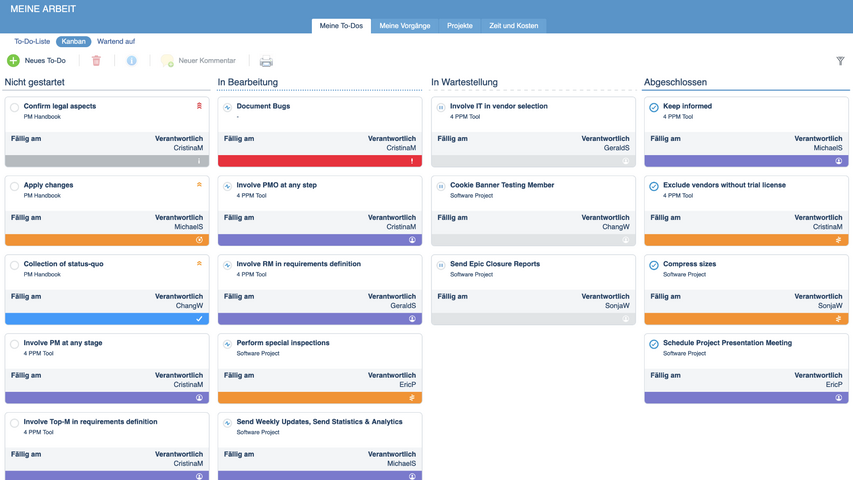This screenshot has width=853, height=480.
Task: Click the in-progress icon on Document Bugs
Action: [x=227, y=107]
